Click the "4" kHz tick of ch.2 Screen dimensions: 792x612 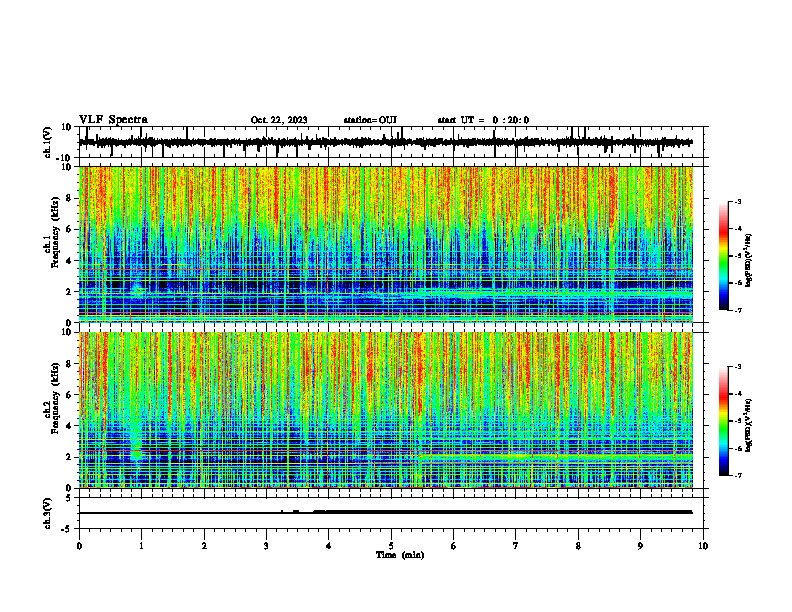coord(69,426)
